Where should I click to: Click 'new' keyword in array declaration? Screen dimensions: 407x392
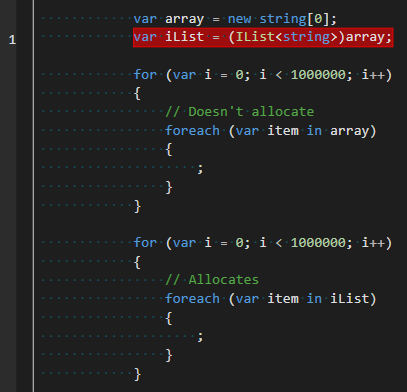click(239, 19)
